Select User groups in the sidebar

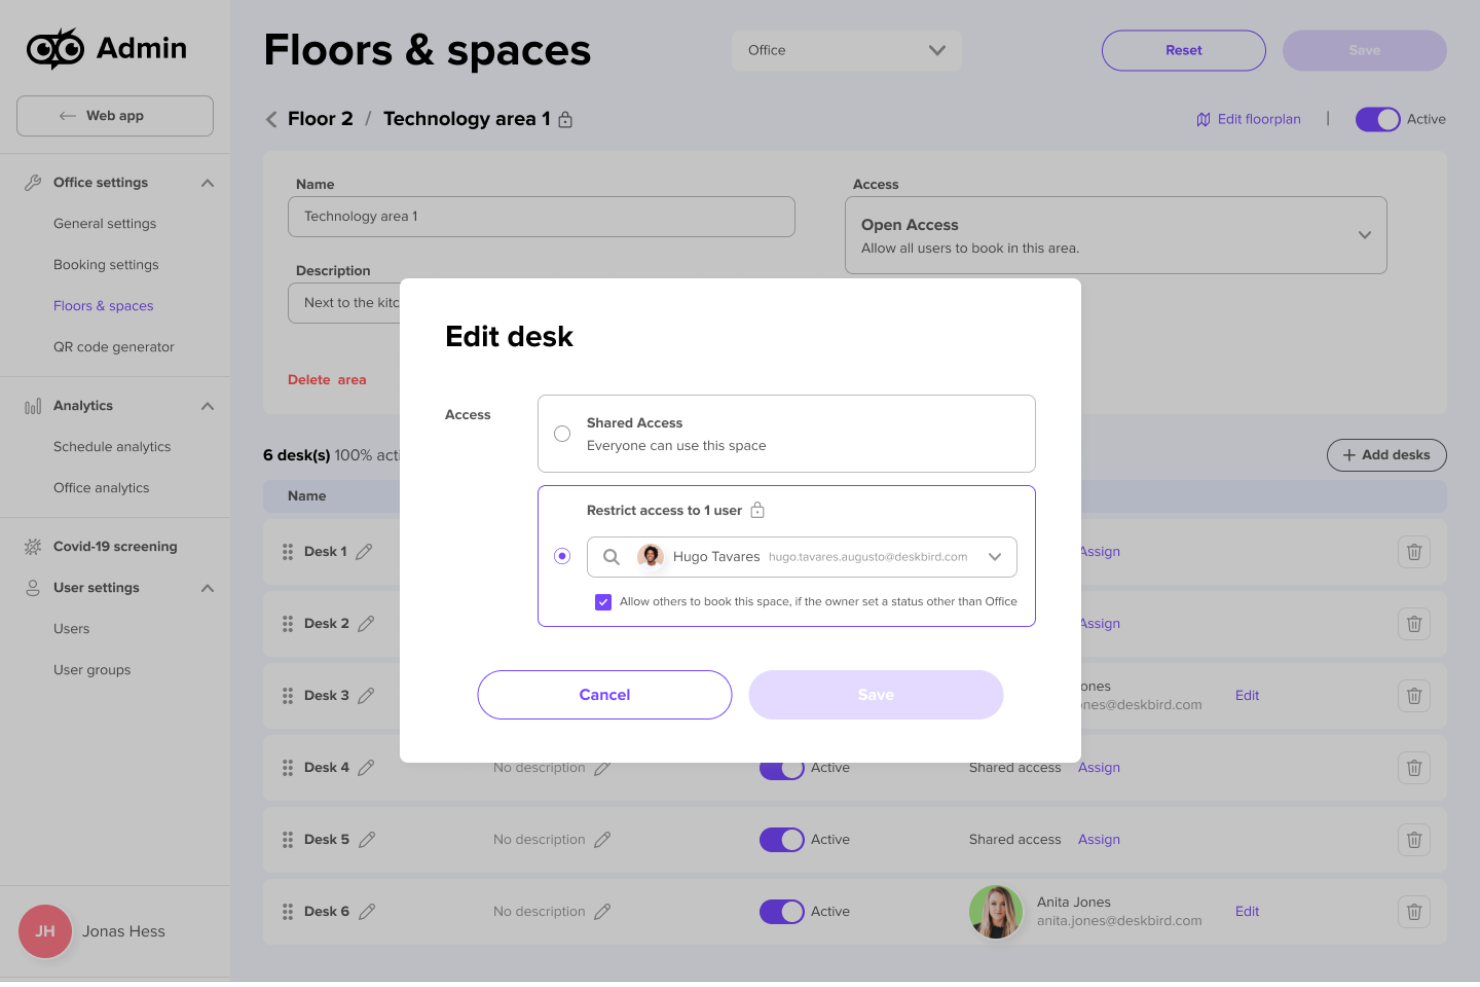(x=92, y=669)
